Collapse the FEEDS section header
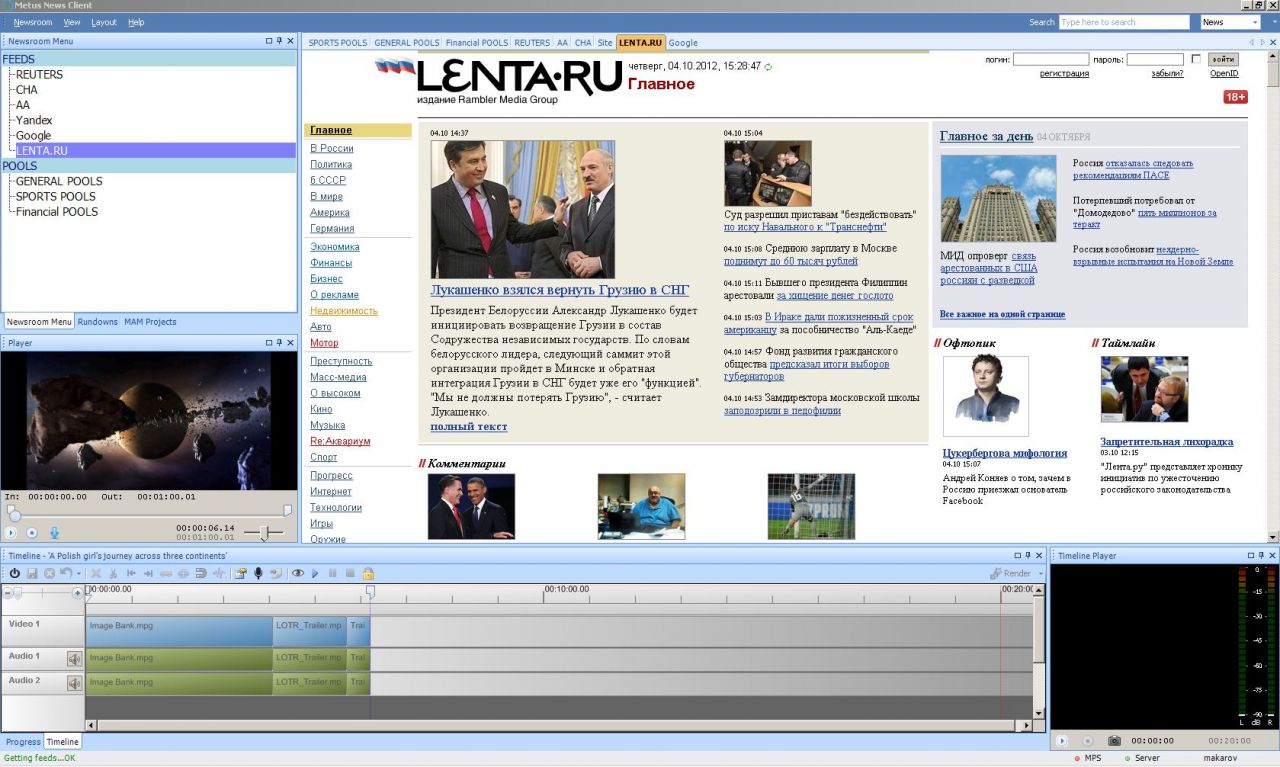Viewport: 1280px width, 767px height. pyautogui.click(x=149, y=60)
